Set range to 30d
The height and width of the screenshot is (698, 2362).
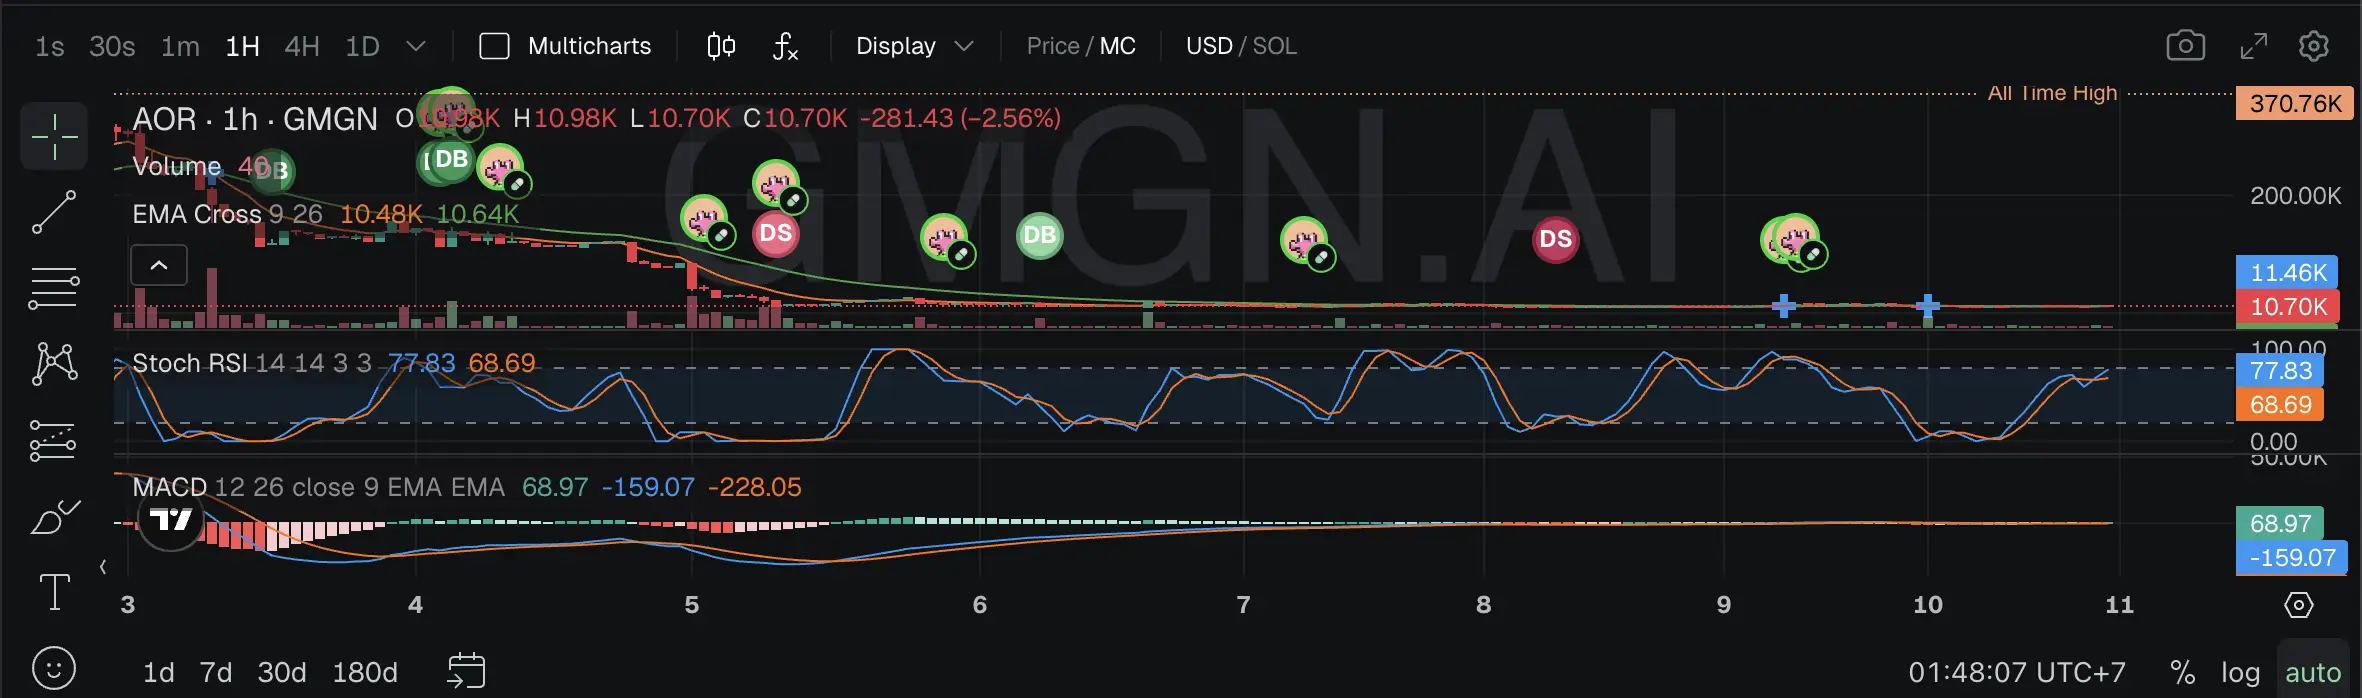(x=282, y=672)
